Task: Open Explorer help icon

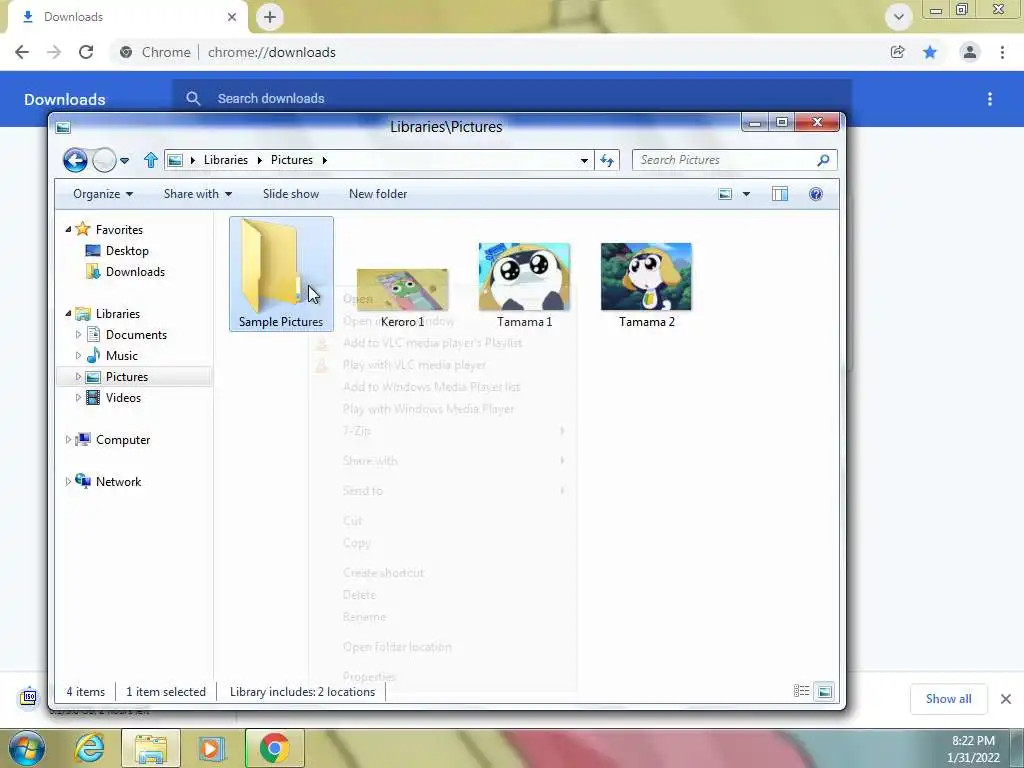Action: [x=816, y=194]
